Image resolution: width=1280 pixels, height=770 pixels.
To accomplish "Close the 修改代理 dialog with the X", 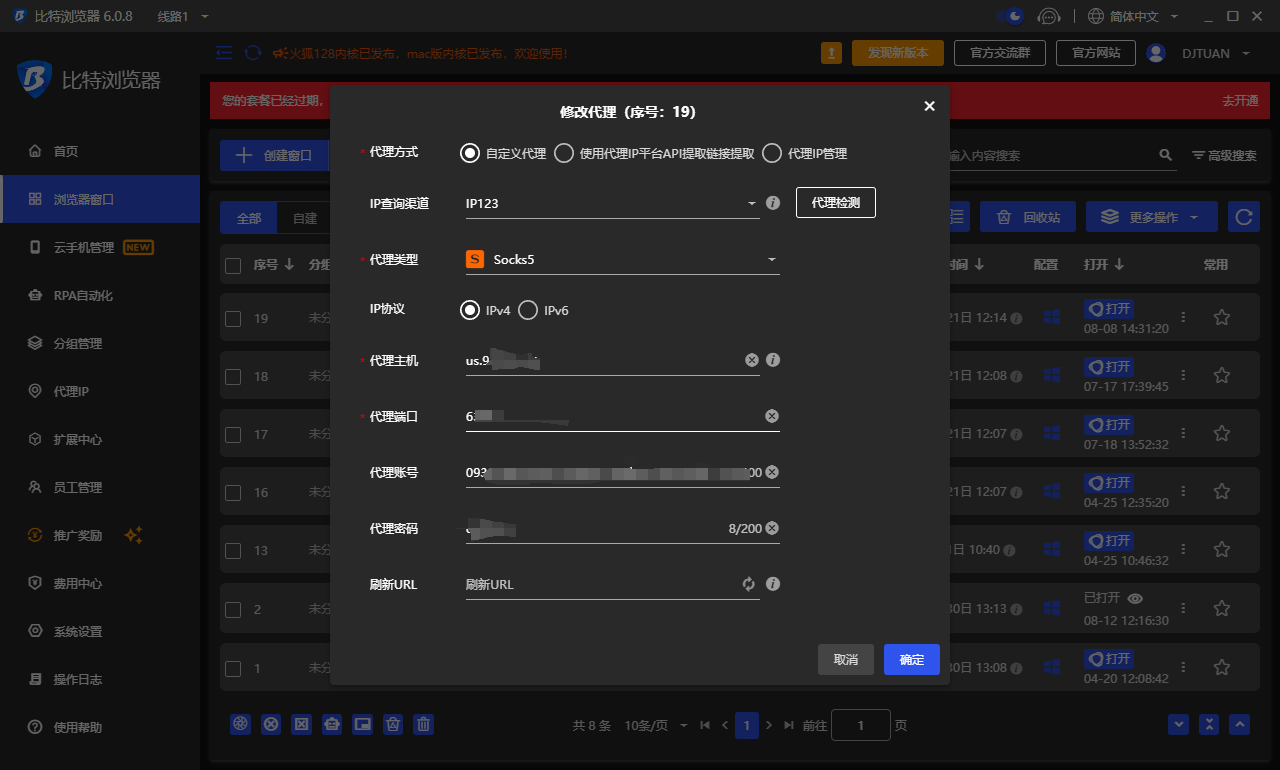I will pyautogui.click(x=929, y=106).
